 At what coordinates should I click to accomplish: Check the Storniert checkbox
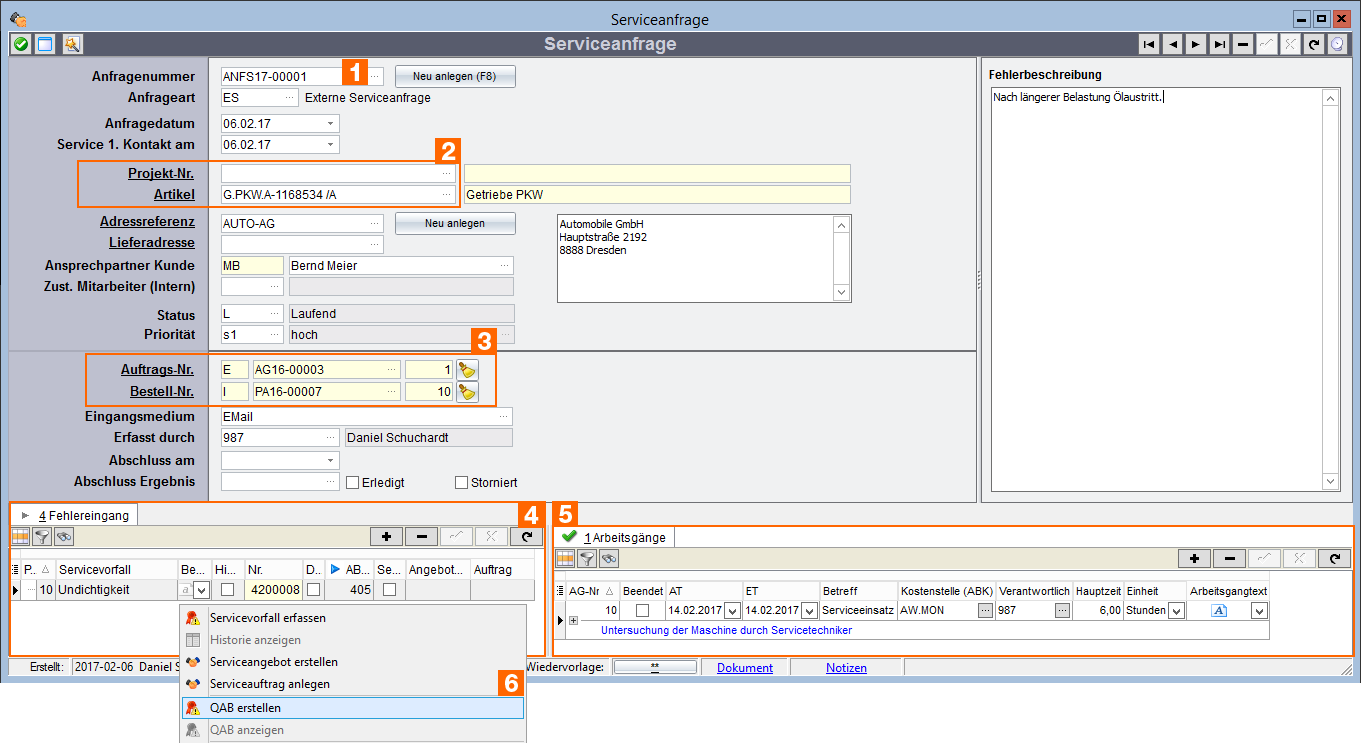461,482
